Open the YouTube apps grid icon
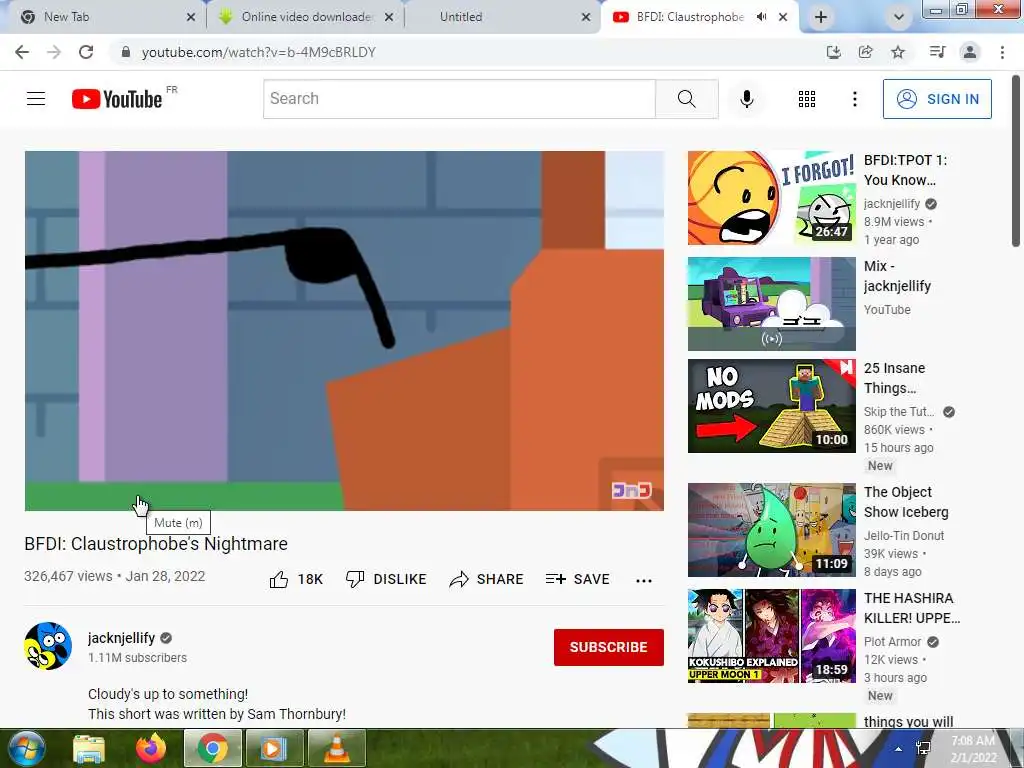Image resolution: width=1024 pixels, height=768 pixels. [807, 99]
